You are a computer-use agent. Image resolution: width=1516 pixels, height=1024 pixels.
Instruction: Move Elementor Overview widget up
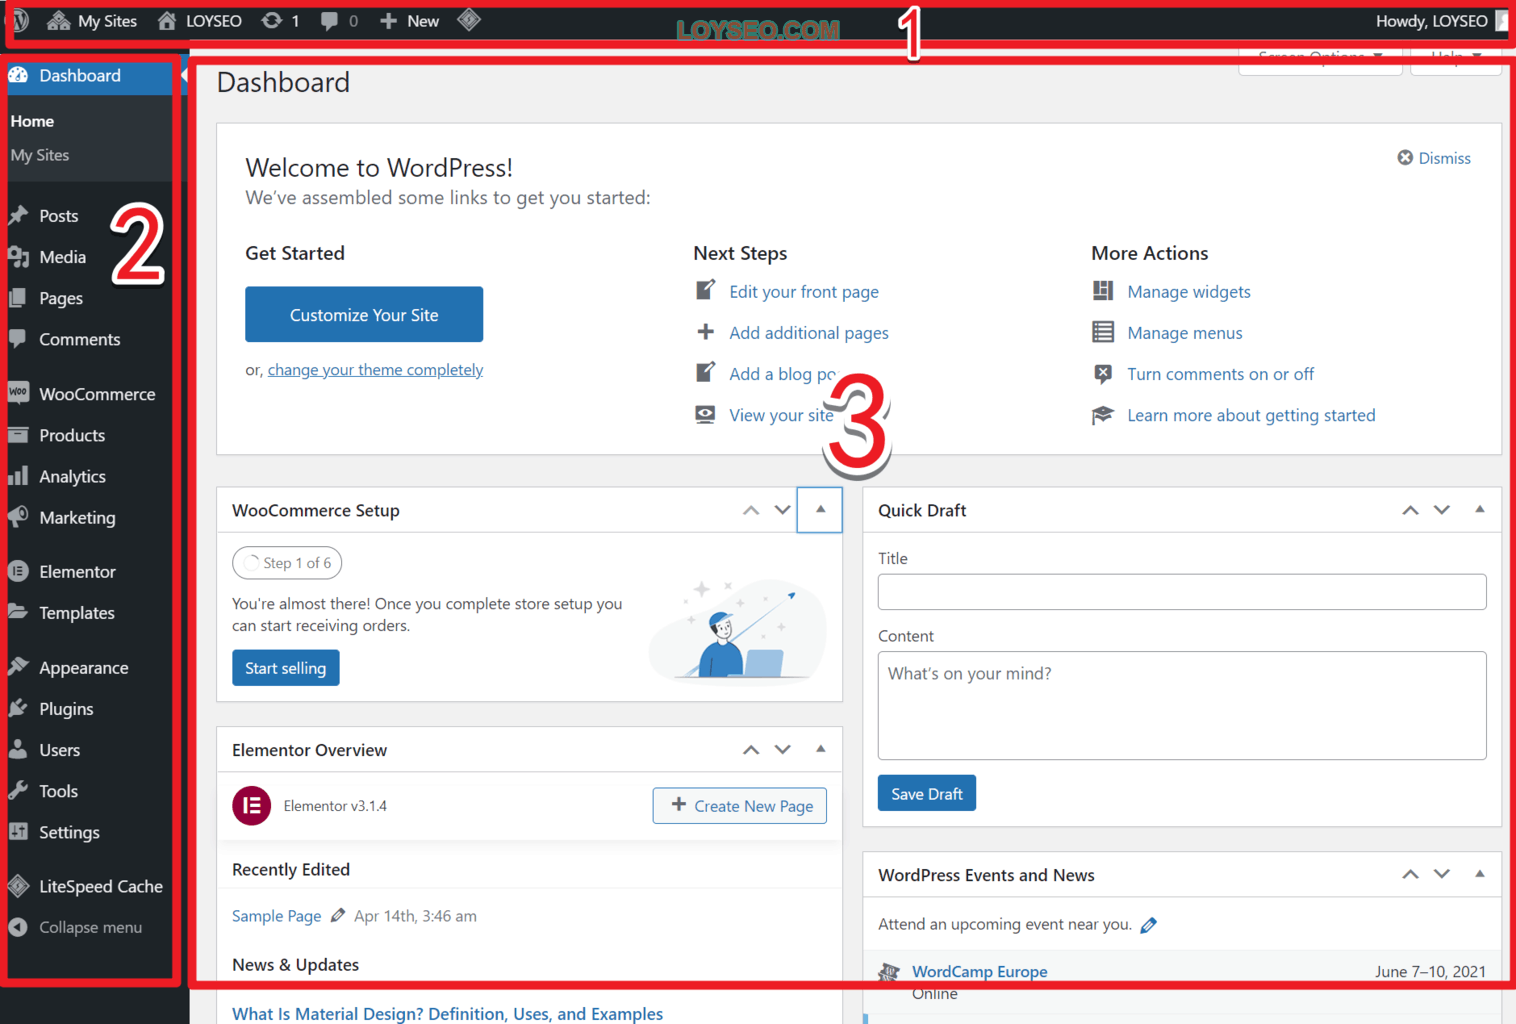click(751, 750)
